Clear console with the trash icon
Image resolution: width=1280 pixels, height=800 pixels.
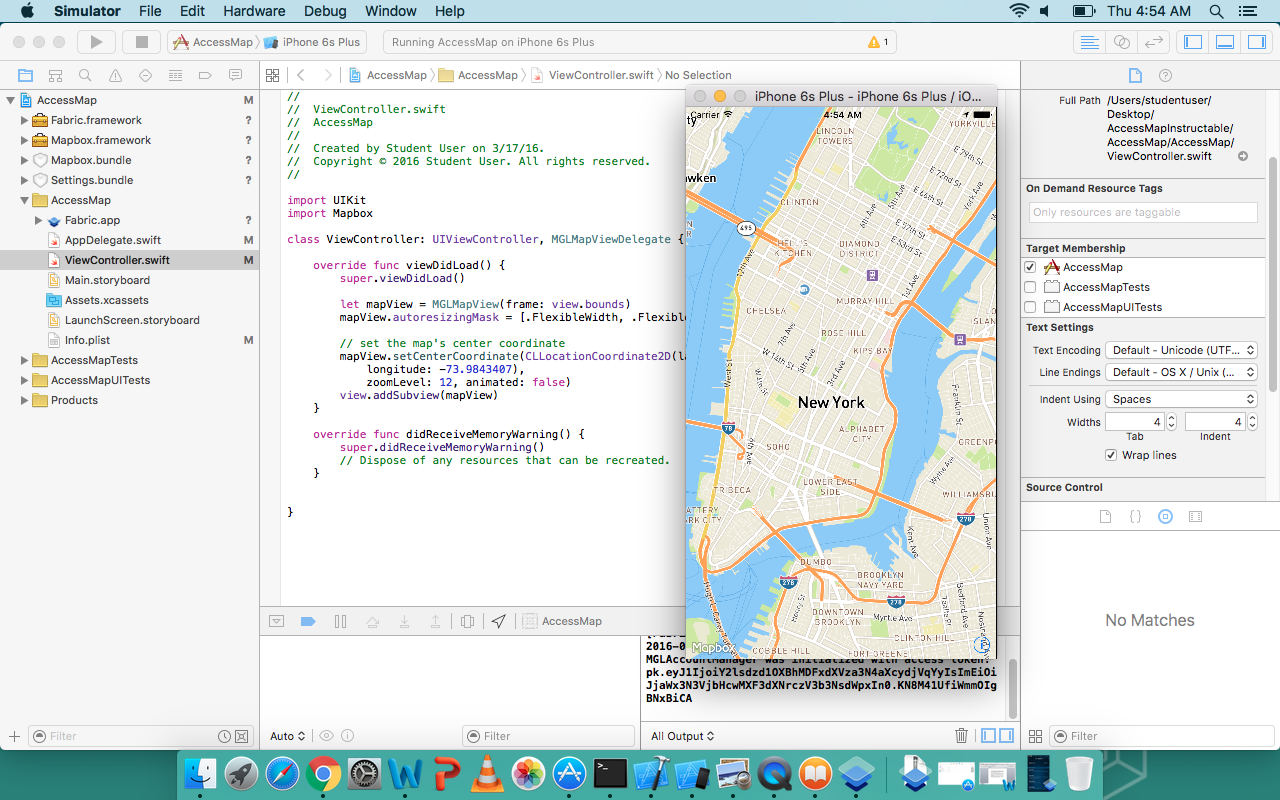(961, 736)
